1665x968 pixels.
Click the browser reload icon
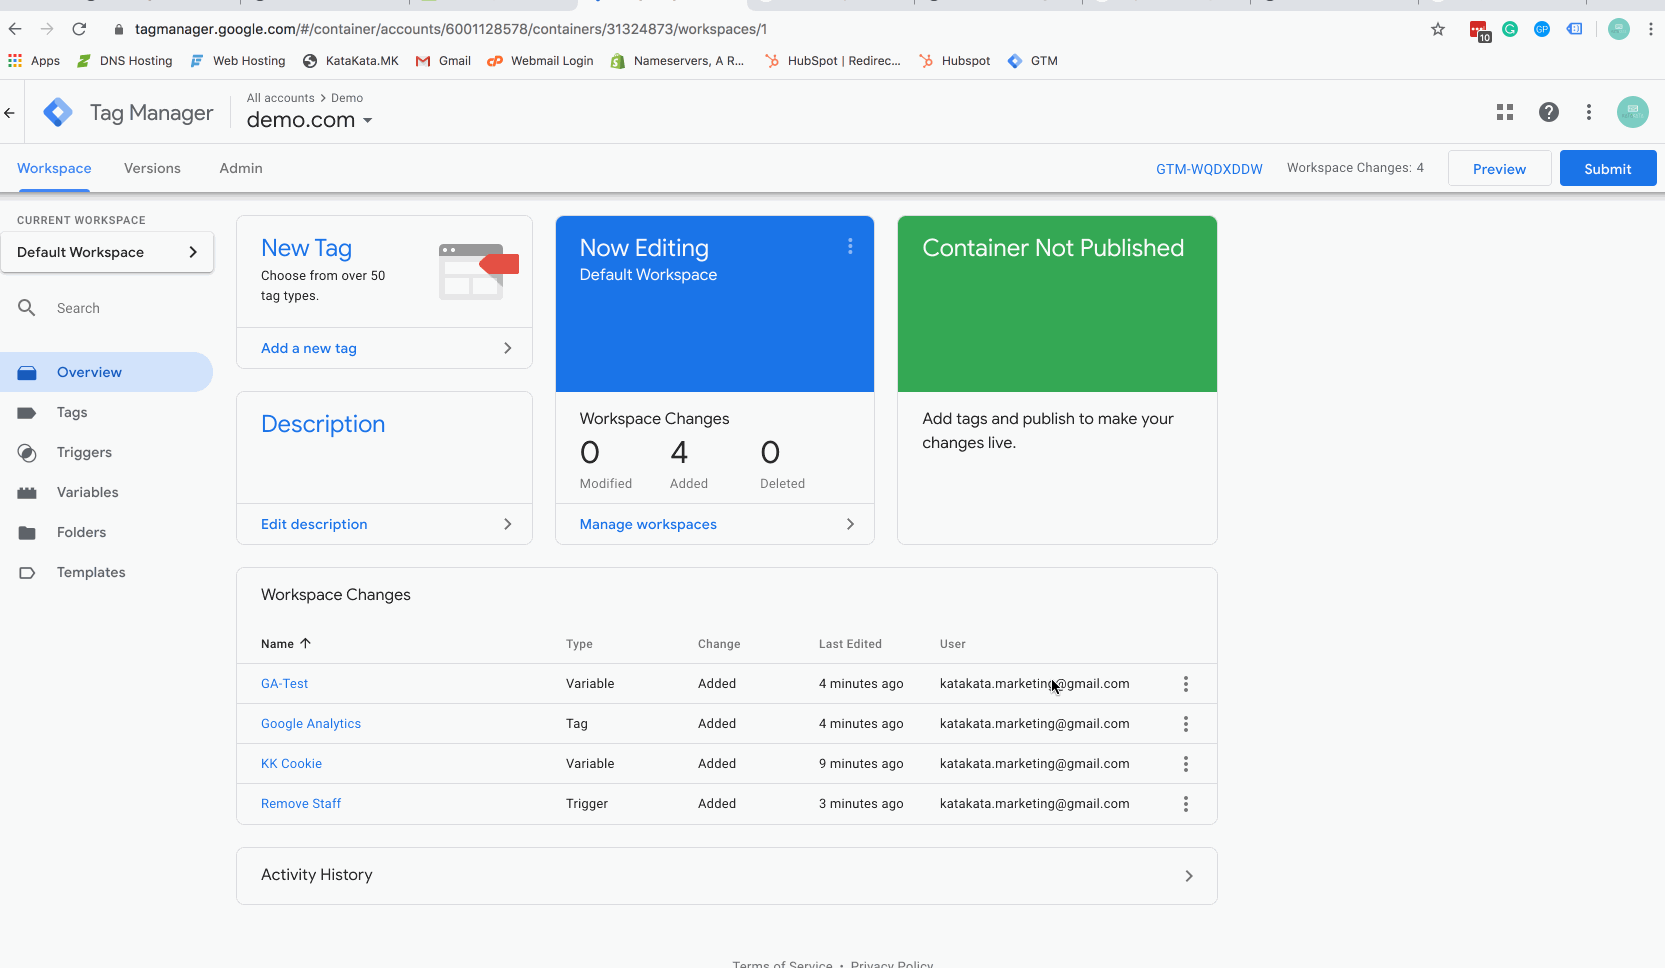79,29
